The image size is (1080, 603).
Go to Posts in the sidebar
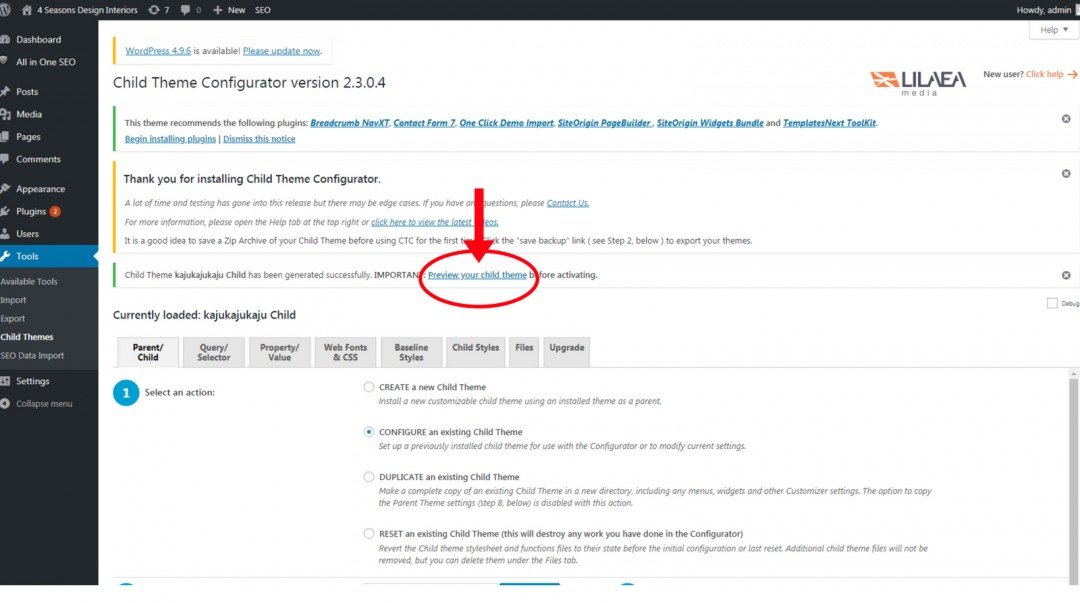point(27,91)
